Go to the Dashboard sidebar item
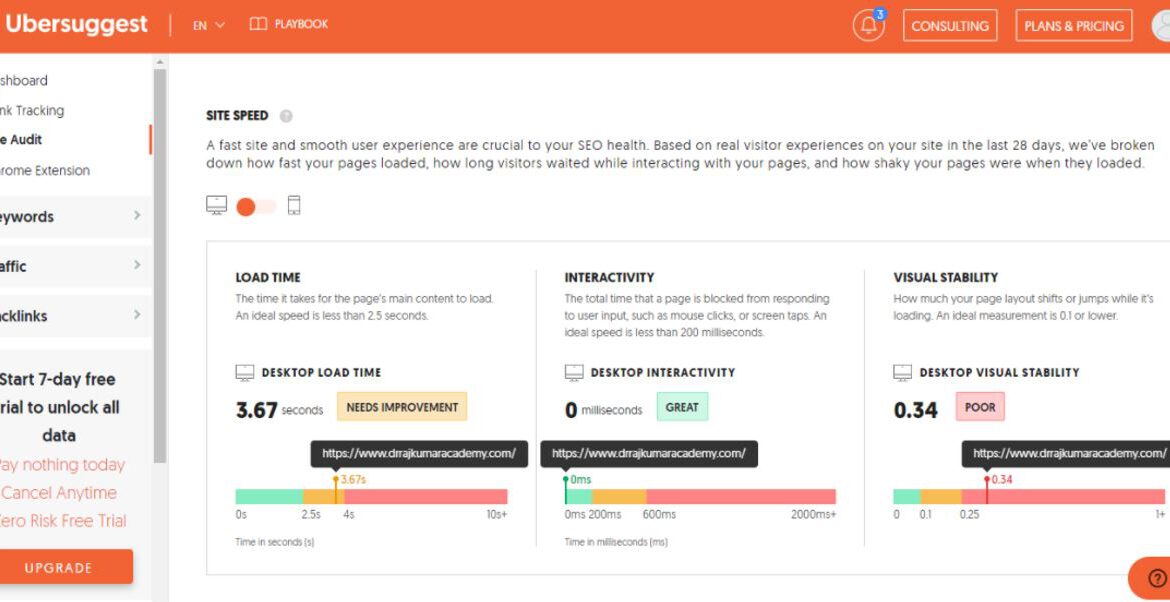The image size is (1170, 602). coord(24,80)
